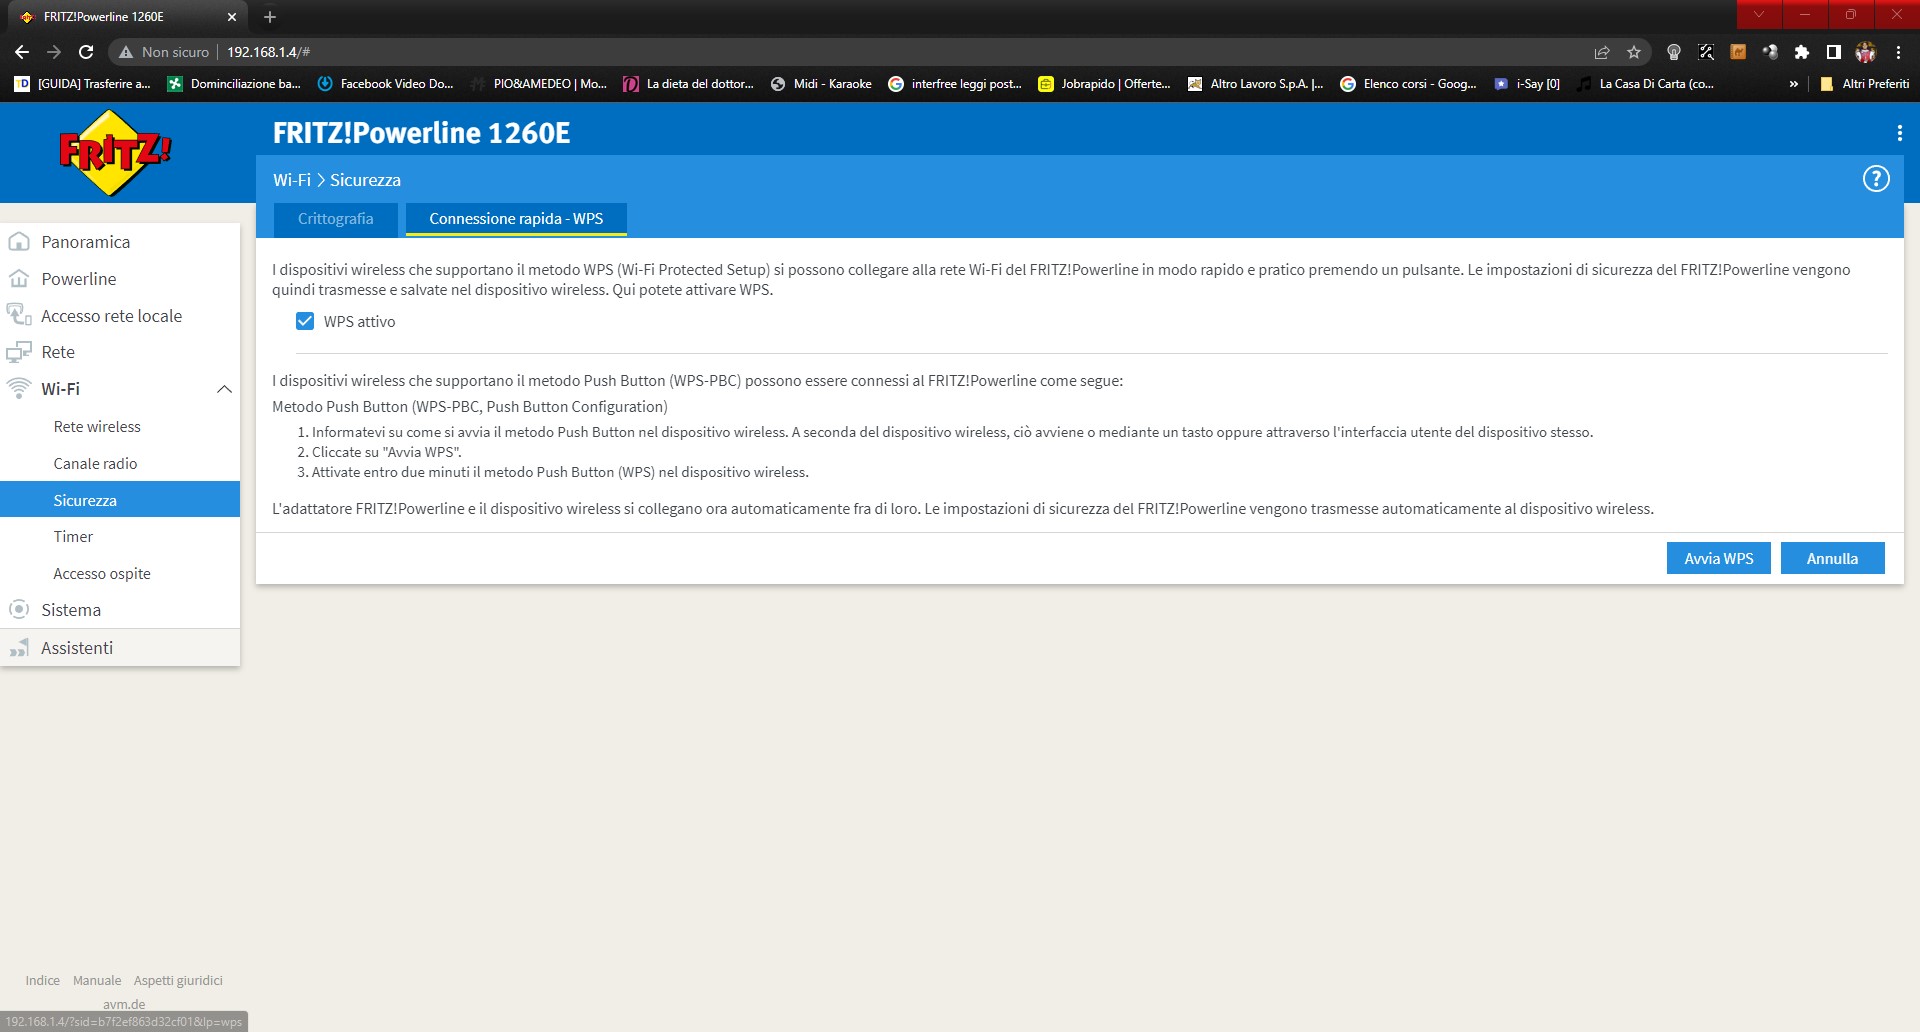This screenshot has height=1032, width=1920.
Task: Open the Jobrapido bookmark
Action: click(x=1104, y=84)
